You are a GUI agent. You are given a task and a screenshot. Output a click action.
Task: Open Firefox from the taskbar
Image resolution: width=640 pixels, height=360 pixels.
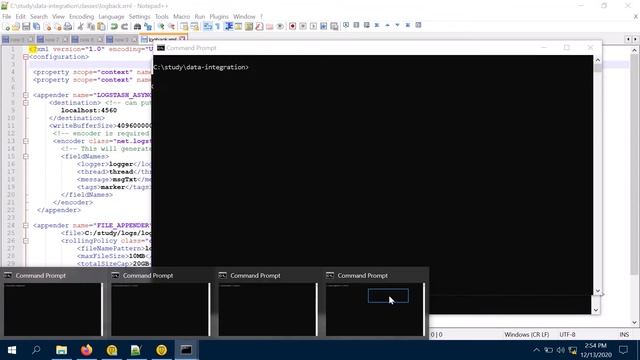86,350
